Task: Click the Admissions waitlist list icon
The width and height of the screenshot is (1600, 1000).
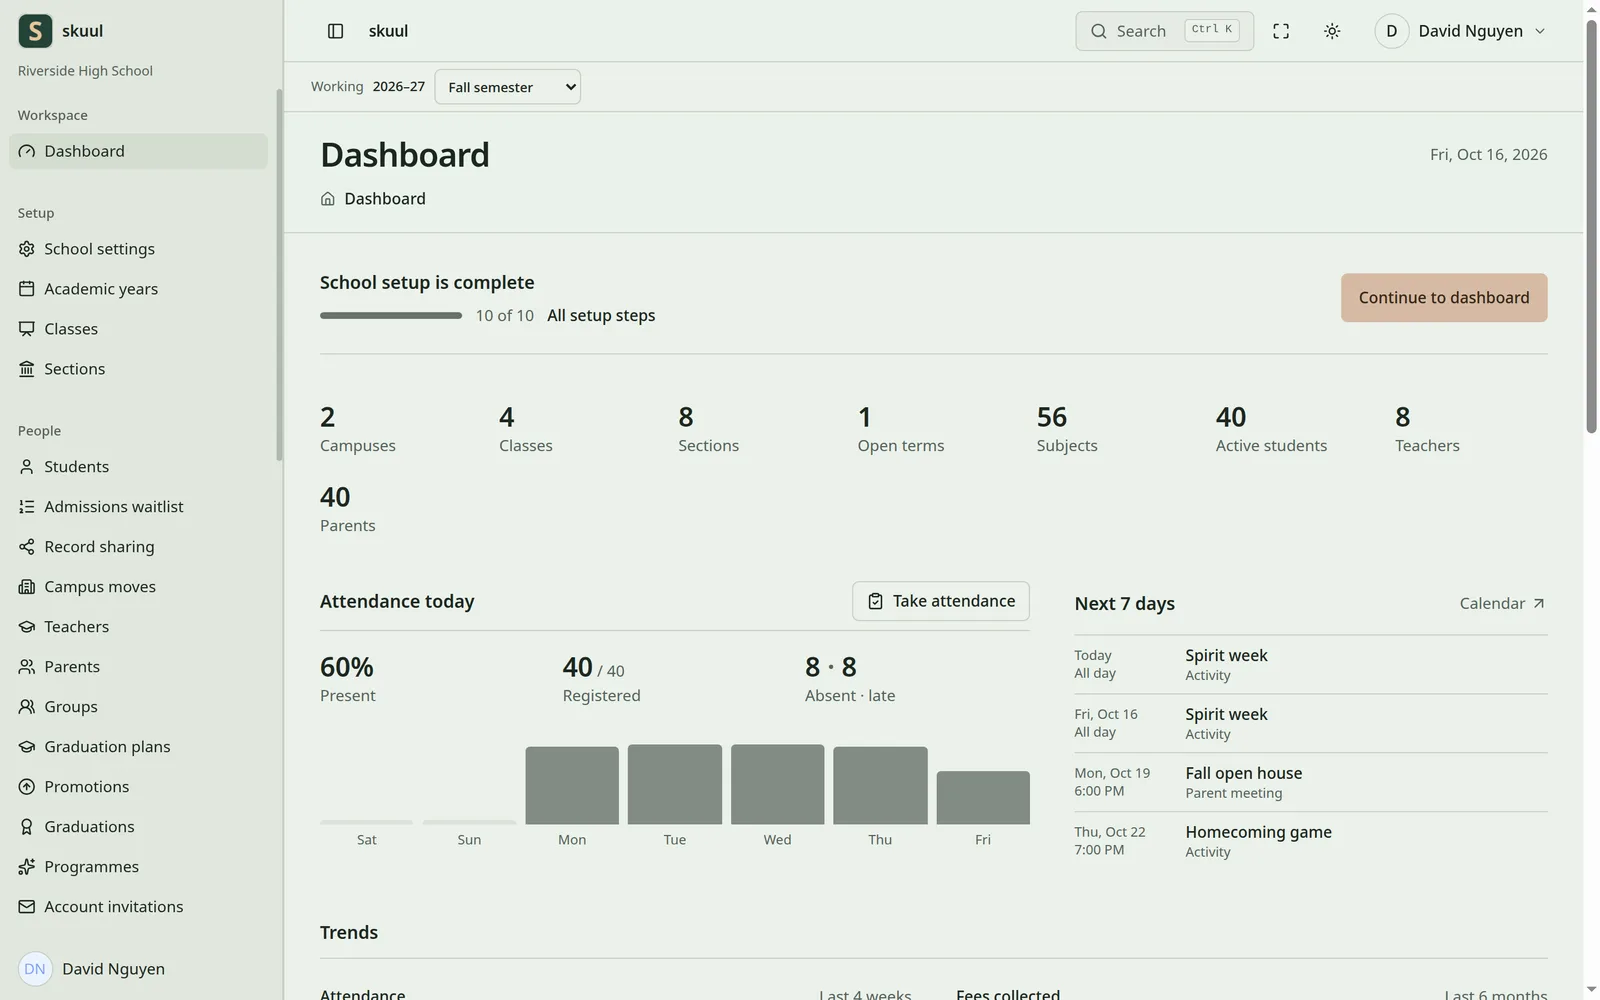Action: 27,507
